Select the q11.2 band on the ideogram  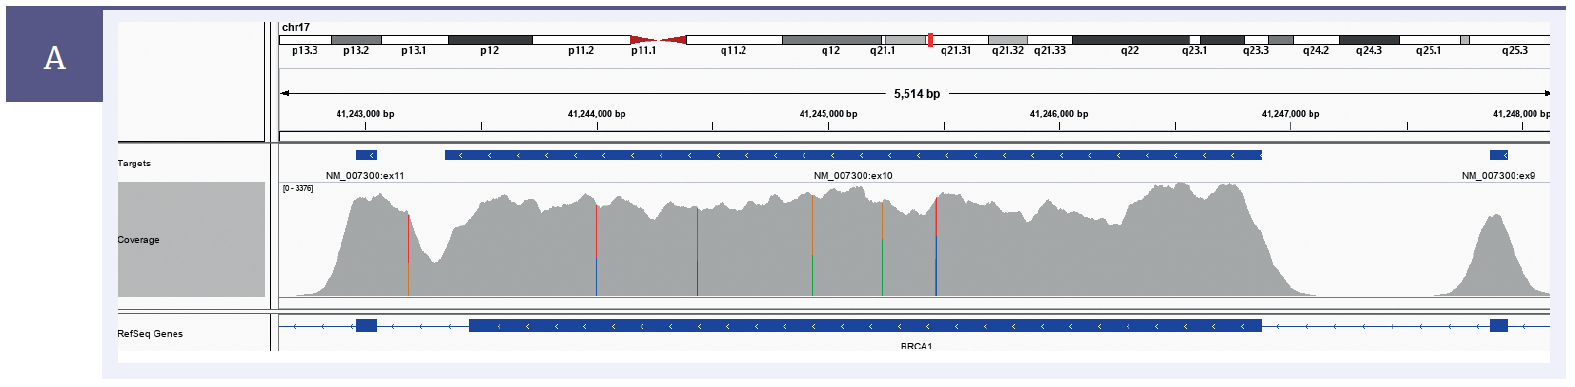pos(734,40)
